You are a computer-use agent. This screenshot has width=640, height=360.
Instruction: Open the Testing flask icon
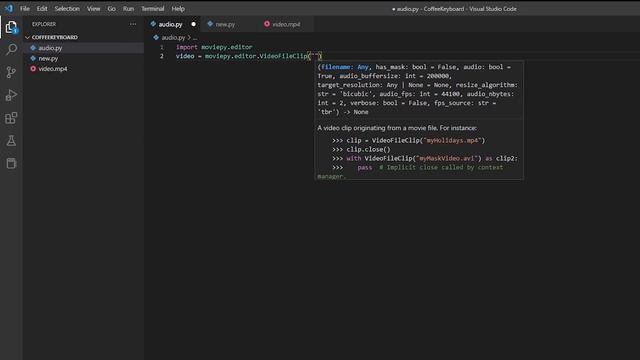(x=11, y=141)
